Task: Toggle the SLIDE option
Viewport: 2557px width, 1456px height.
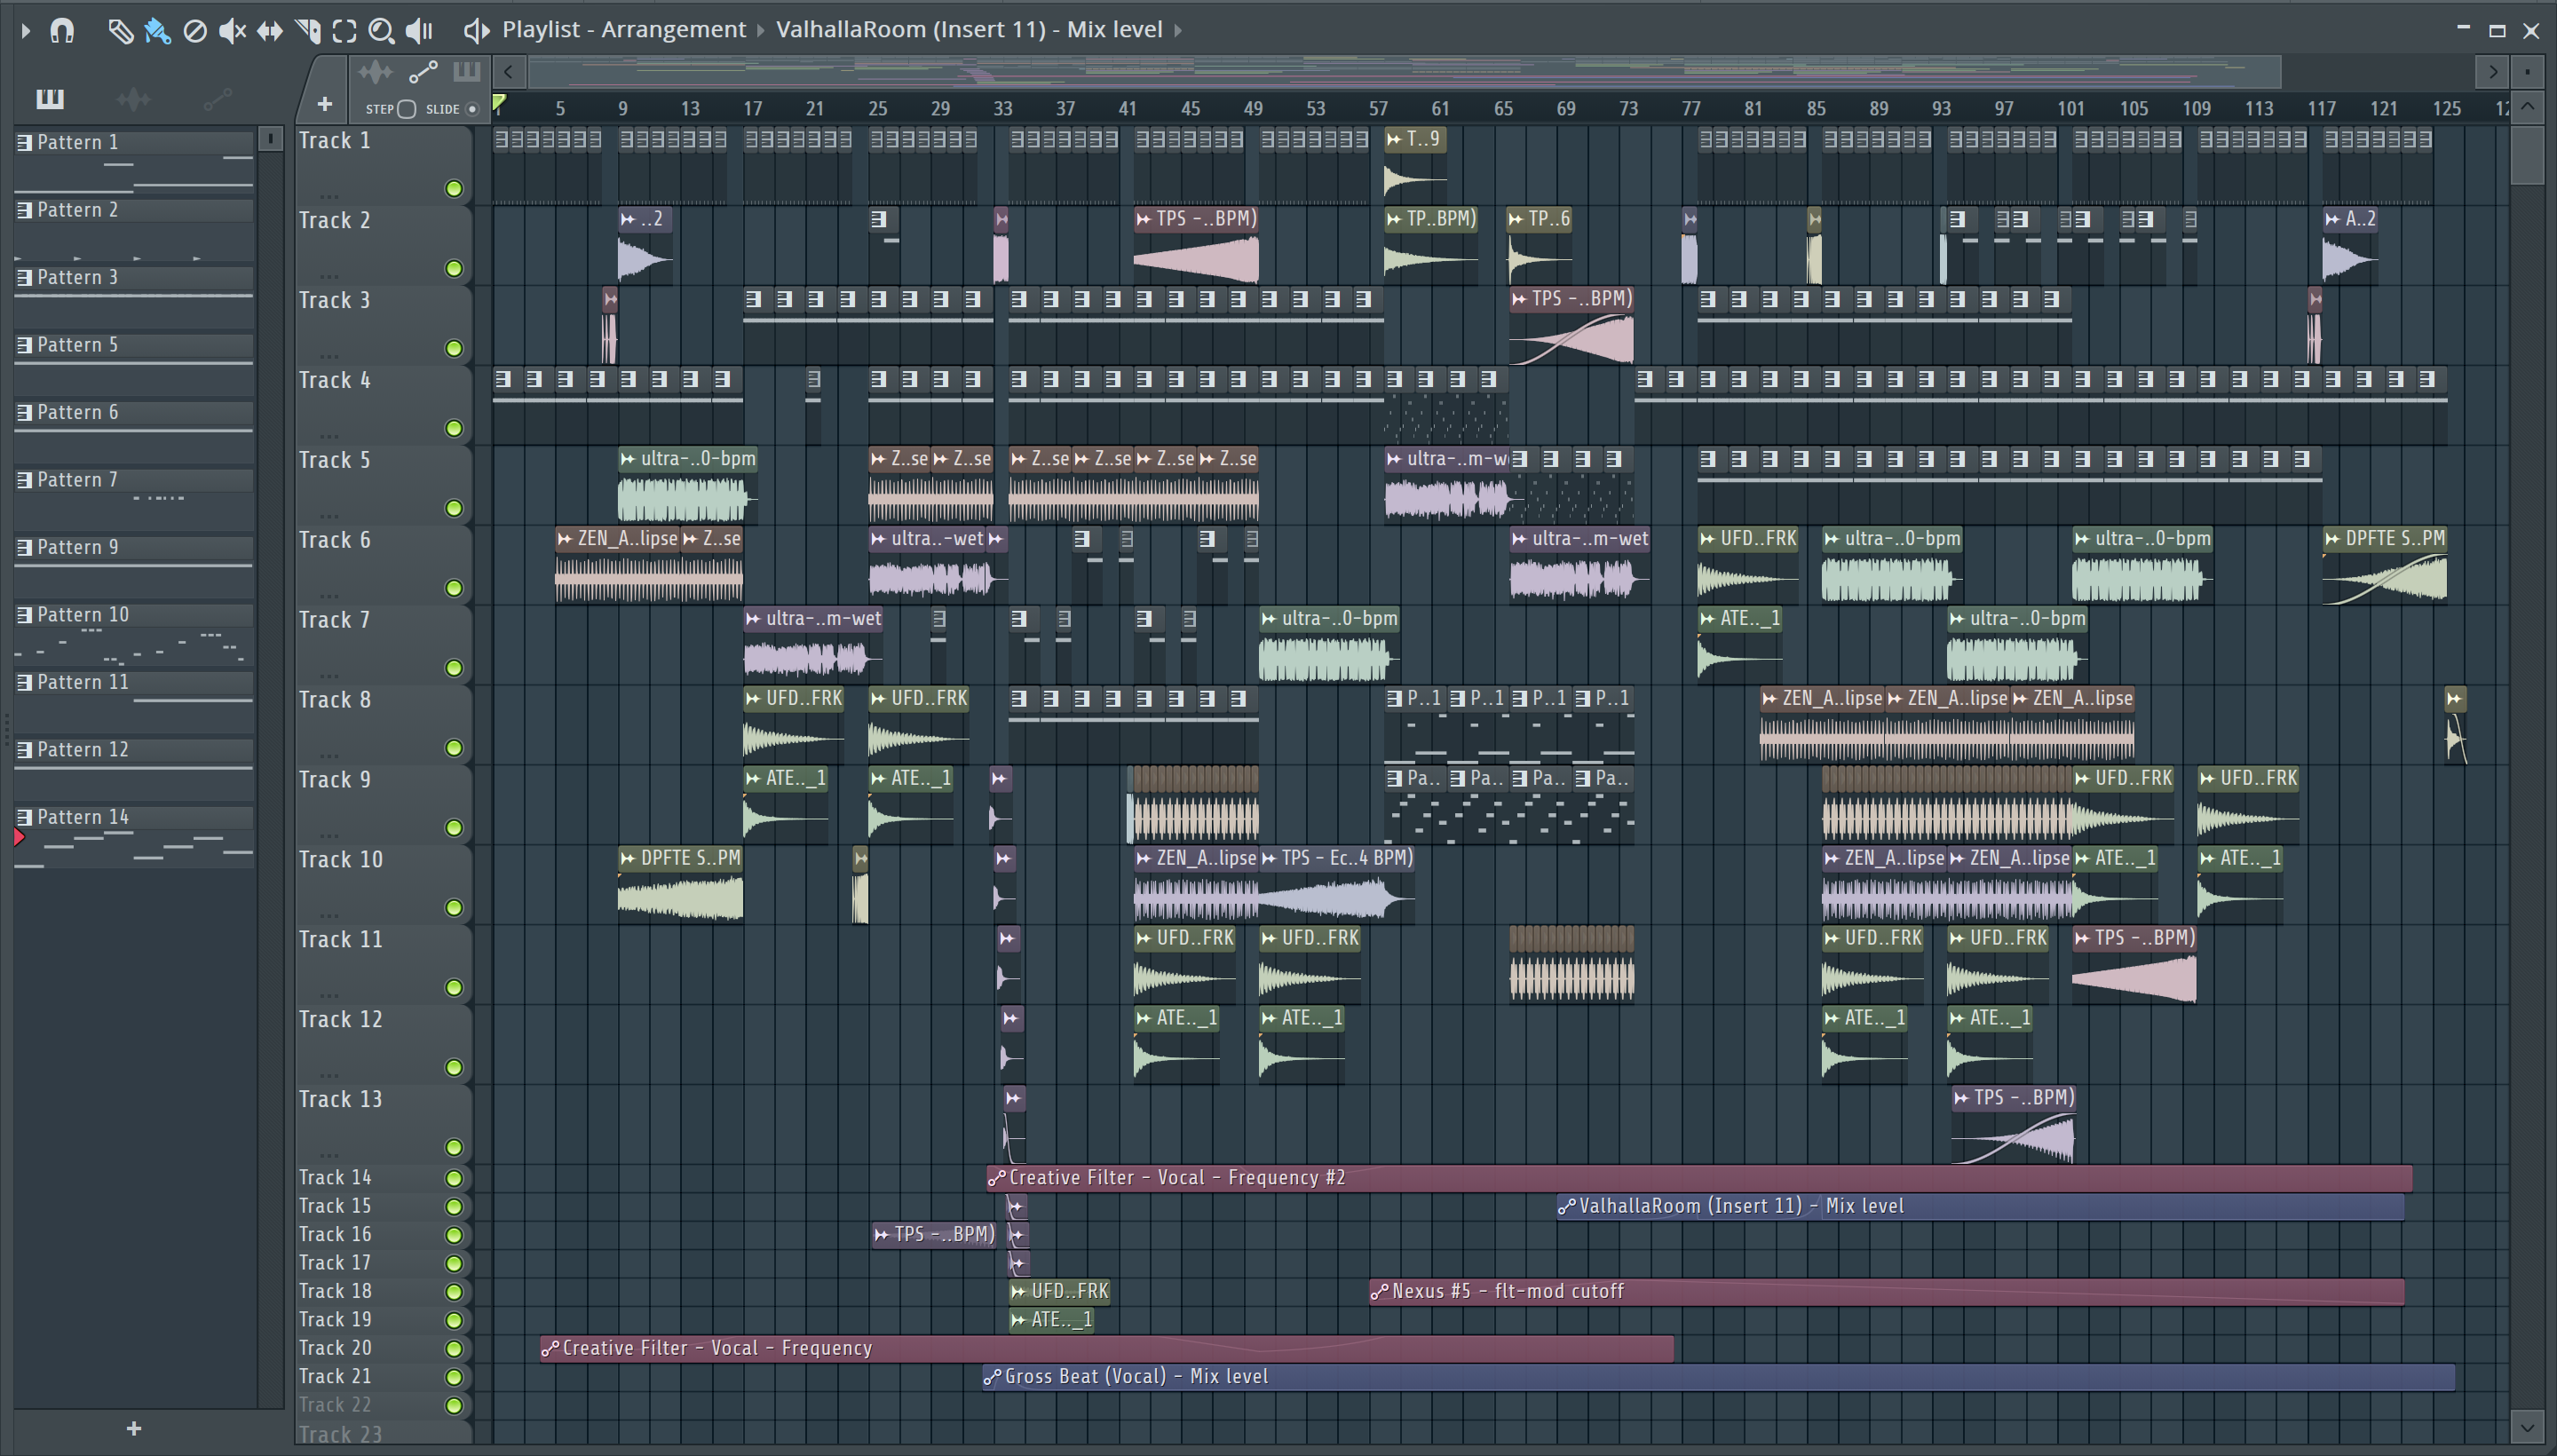Action: [x=472, y=109]
